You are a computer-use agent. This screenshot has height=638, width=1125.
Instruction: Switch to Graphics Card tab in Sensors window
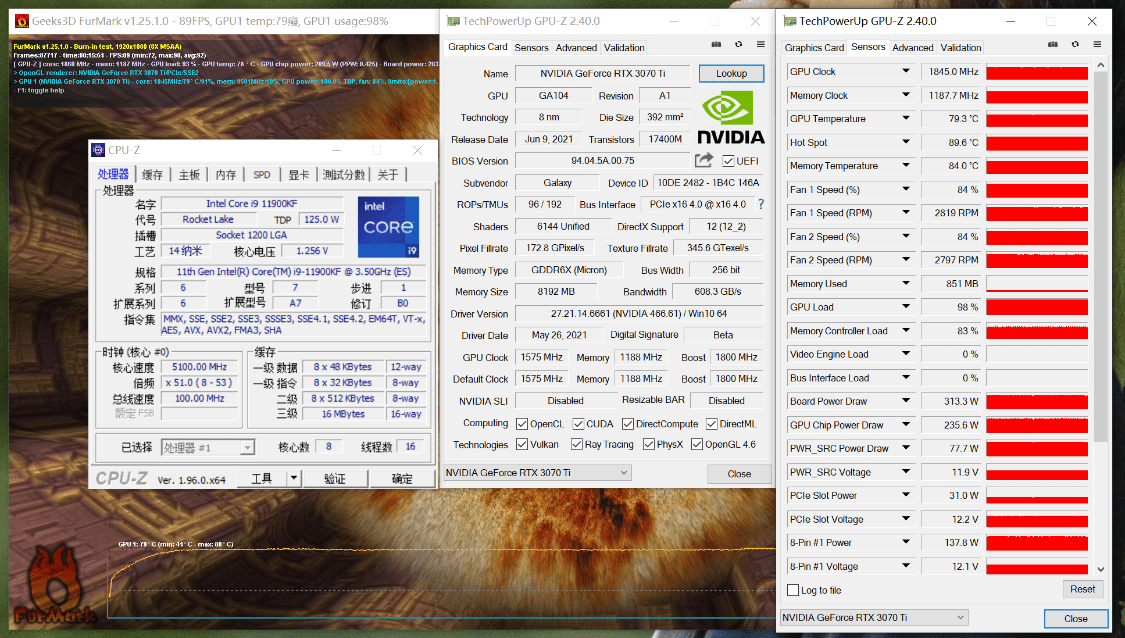pyautogui.click(x=814, y=47)
